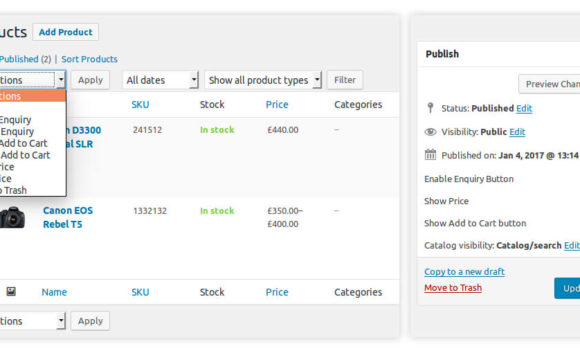Sort by Price in table header
Screen dimensions: 580x360
(x=277, y=105)
